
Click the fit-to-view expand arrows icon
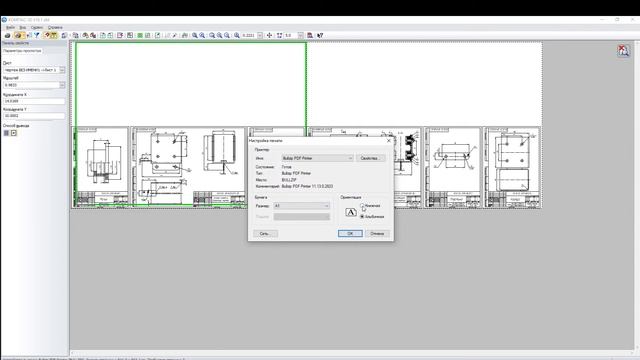280,36
